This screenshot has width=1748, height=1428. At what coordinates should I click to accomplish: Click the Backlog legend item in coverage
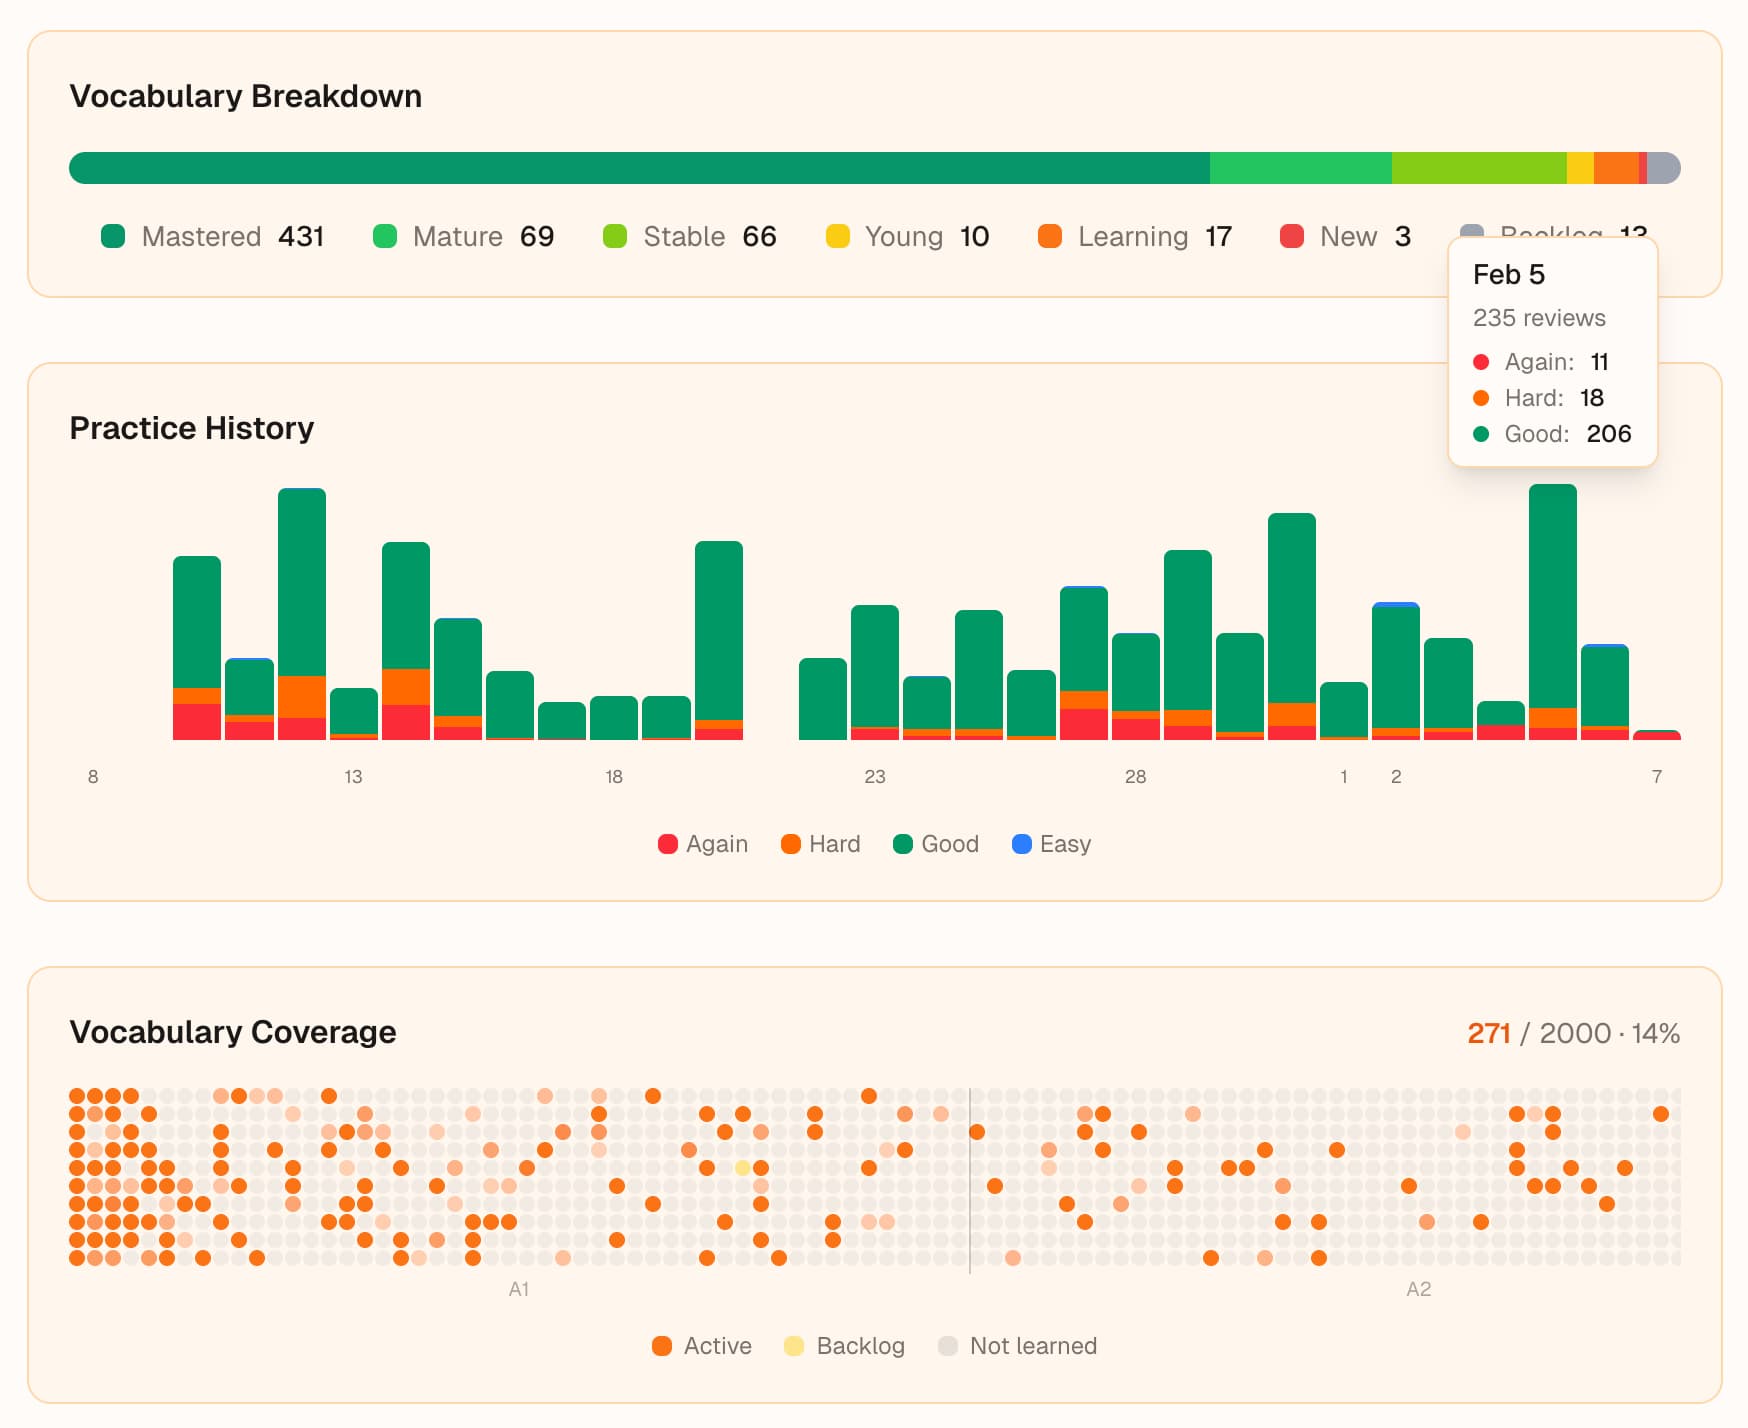[x=845, y=1346]
